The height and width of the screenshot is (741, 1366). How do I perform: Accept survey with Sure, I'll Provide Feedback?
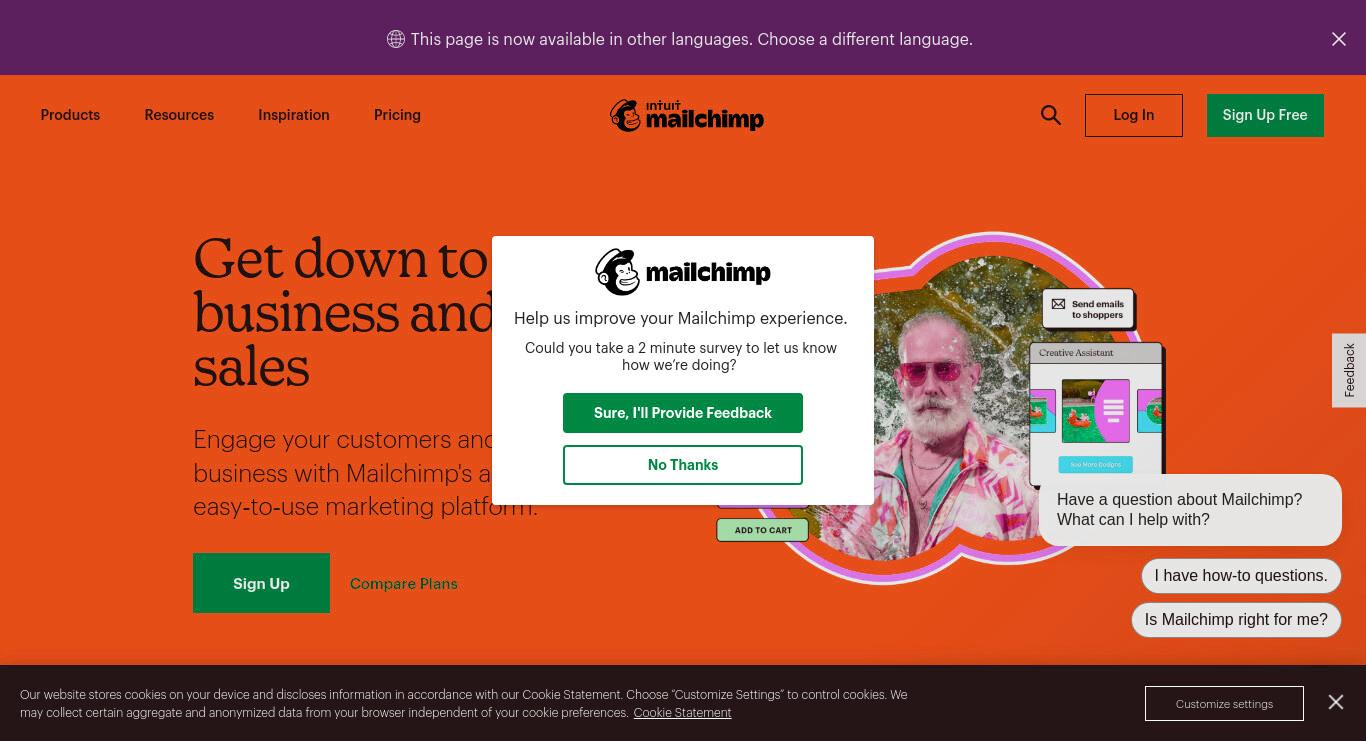683,413
